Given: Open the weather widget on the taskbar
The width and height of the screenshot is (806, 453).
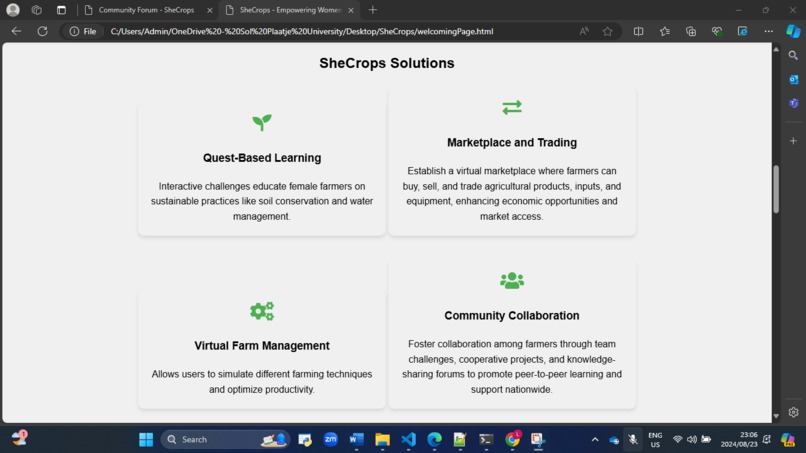Looking at the screenshot, I should pos(20,439).
